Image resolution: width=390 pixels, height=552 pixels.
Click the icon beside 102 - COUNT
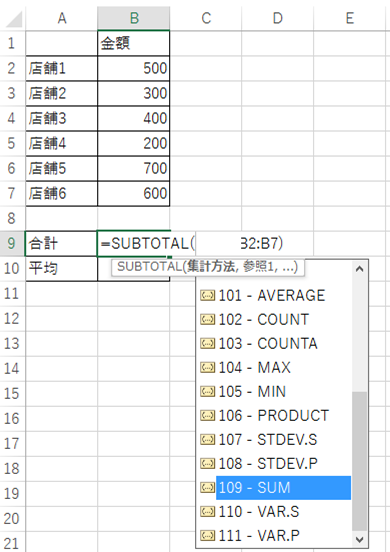point(207,319)
